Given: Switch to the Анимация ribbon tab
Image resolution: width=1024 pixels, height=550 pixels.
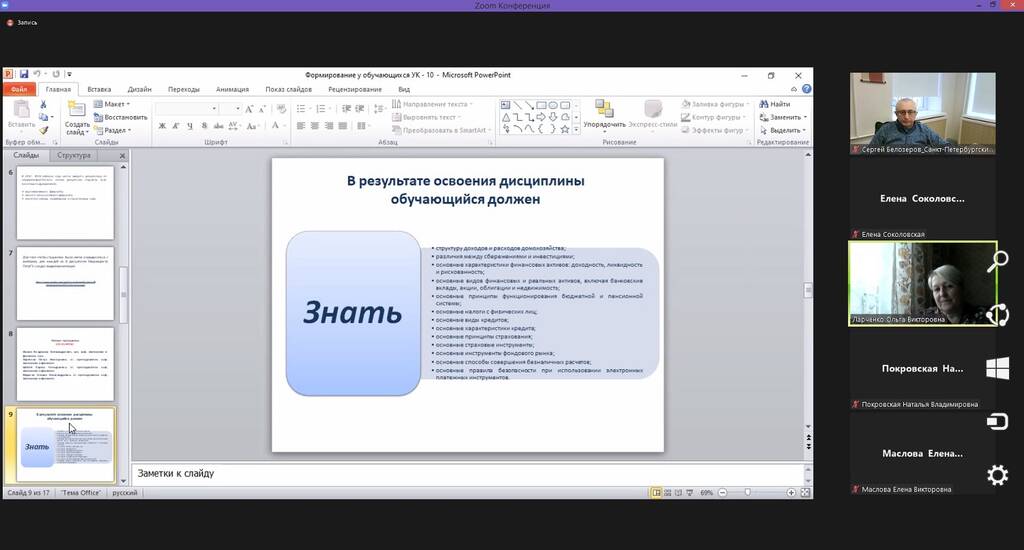Looking at the screenshot, I should click(232, 89).
